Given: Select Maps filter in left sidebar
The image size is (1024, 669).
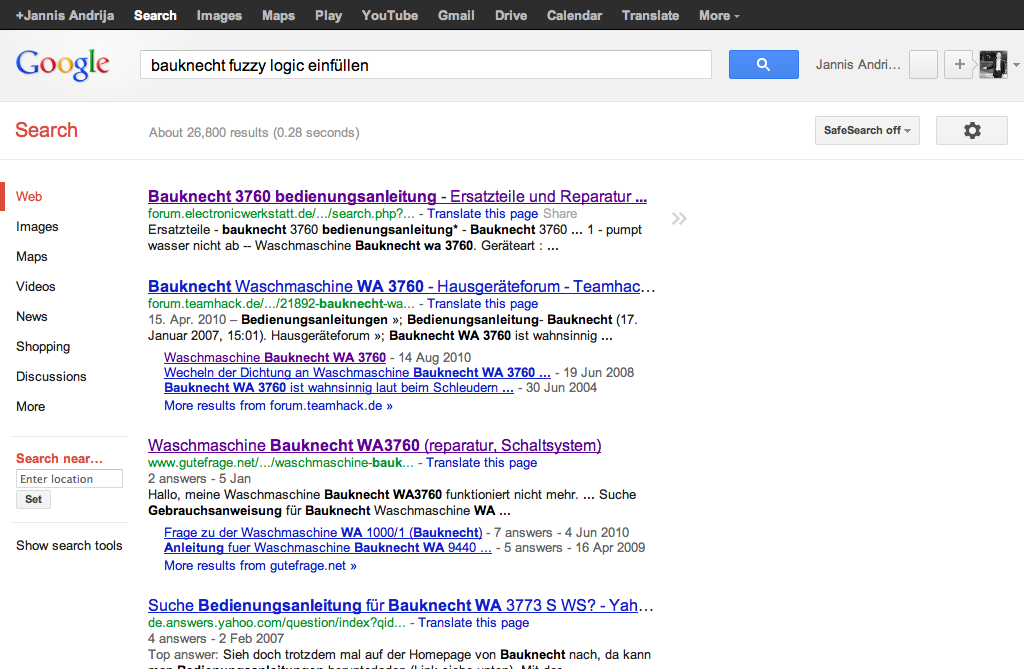Looking at the screenshot, I should [31, 257].
